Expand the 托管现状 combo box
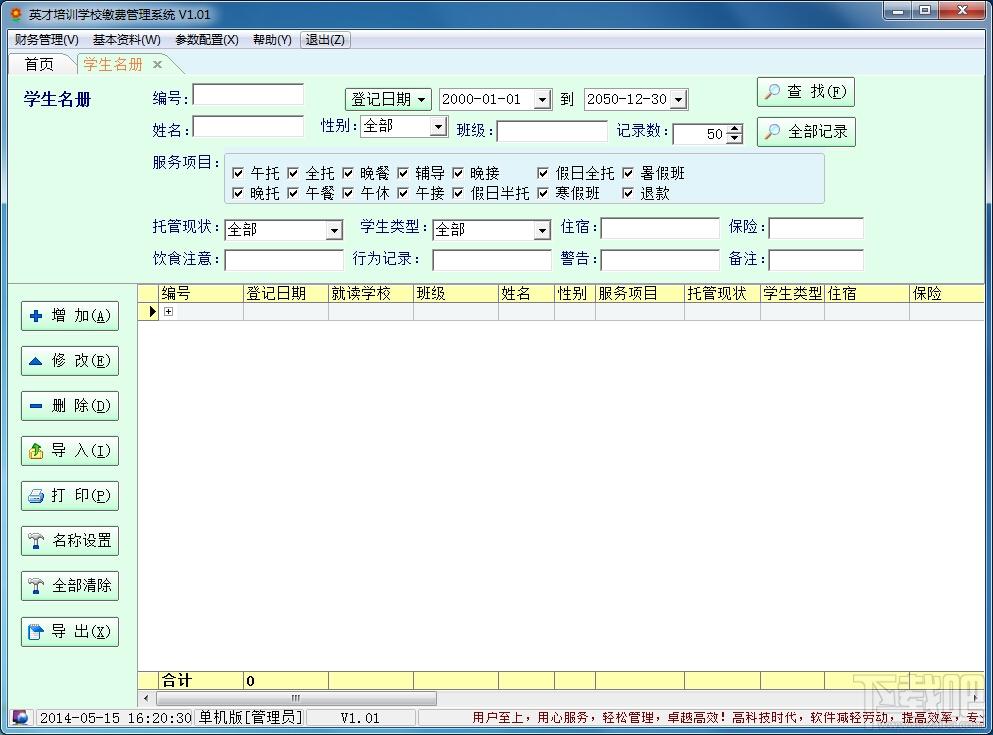The image size is (993, 735). click(x=334, y=230)
